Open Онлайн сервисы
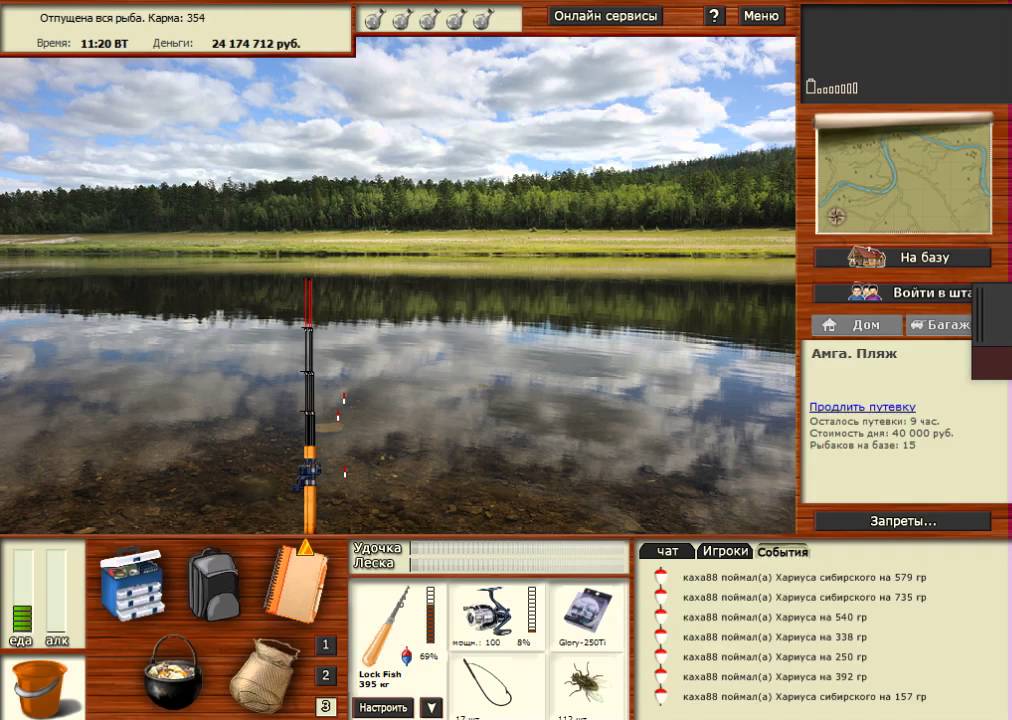Viewport: 1012px width, 720px height. click(605, 15)
